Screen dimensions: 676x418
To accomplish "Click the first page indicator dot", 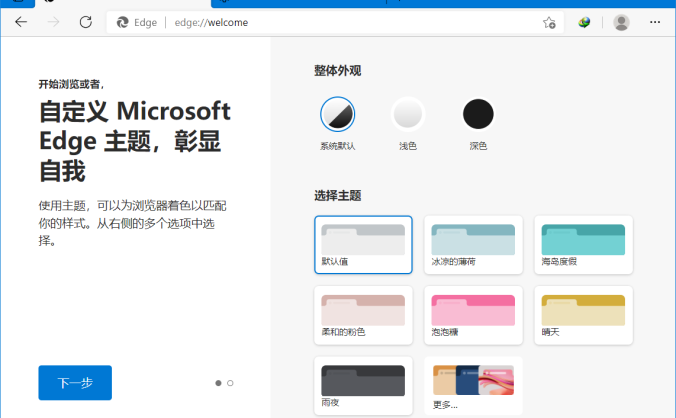I will click(218, 383).
